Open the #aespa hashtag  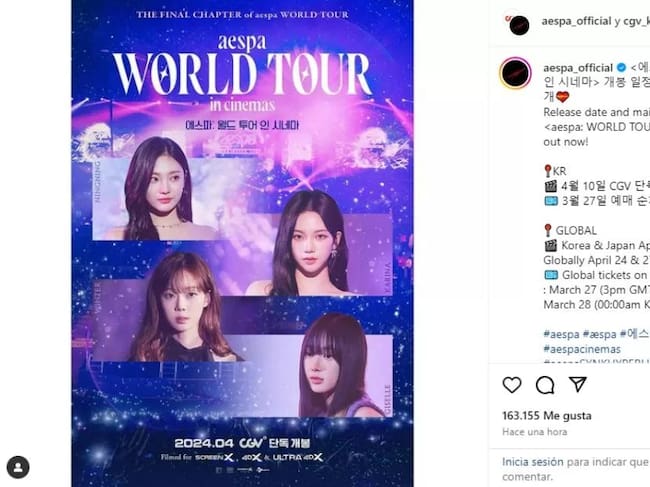click(x=561, y=334)
